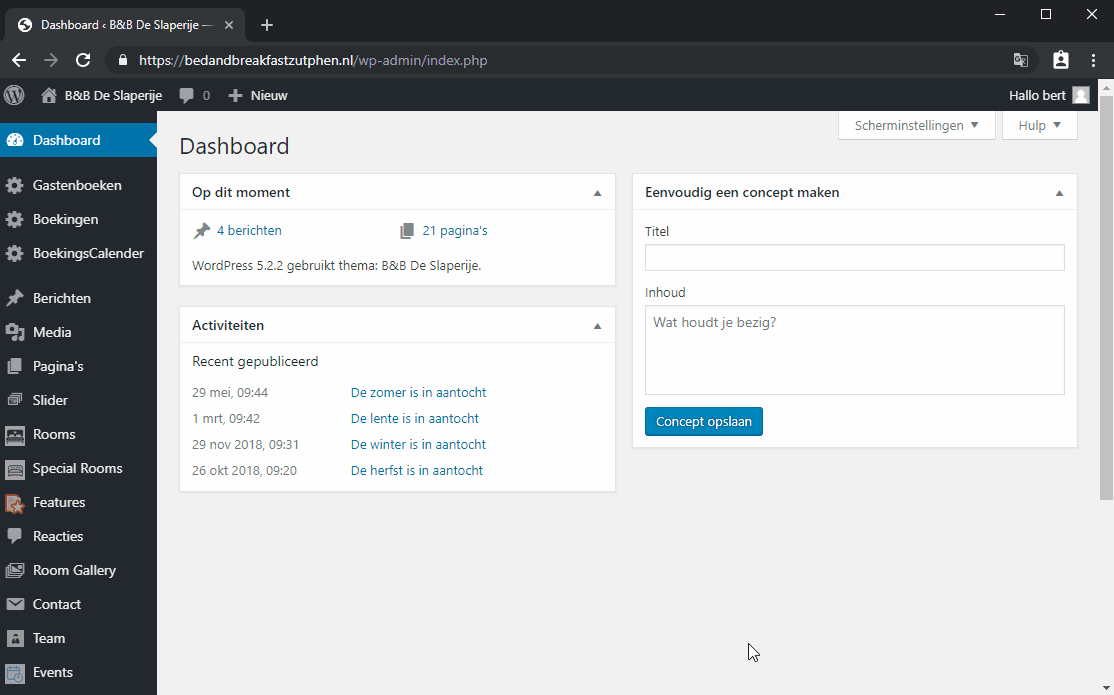Open the Boekingen menu item
The width and height of the screenshot is (1114, 695).
coord(78,220)
